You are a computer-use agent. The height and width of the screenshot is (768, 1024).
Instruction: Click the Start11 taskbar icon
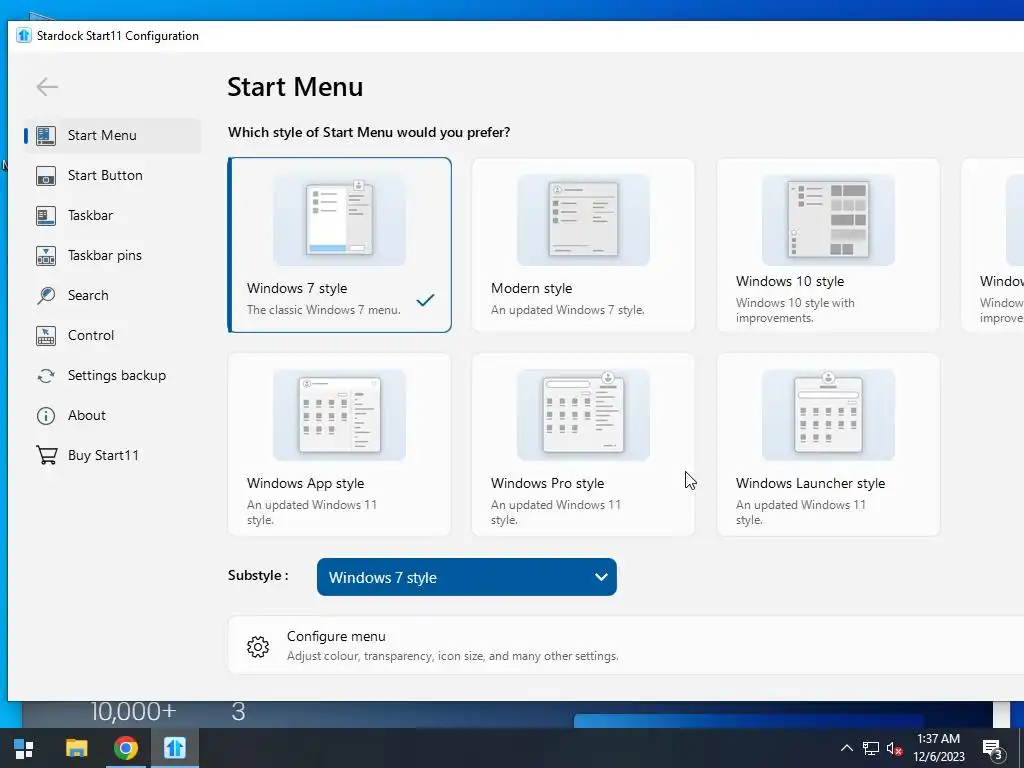[174, 748]
